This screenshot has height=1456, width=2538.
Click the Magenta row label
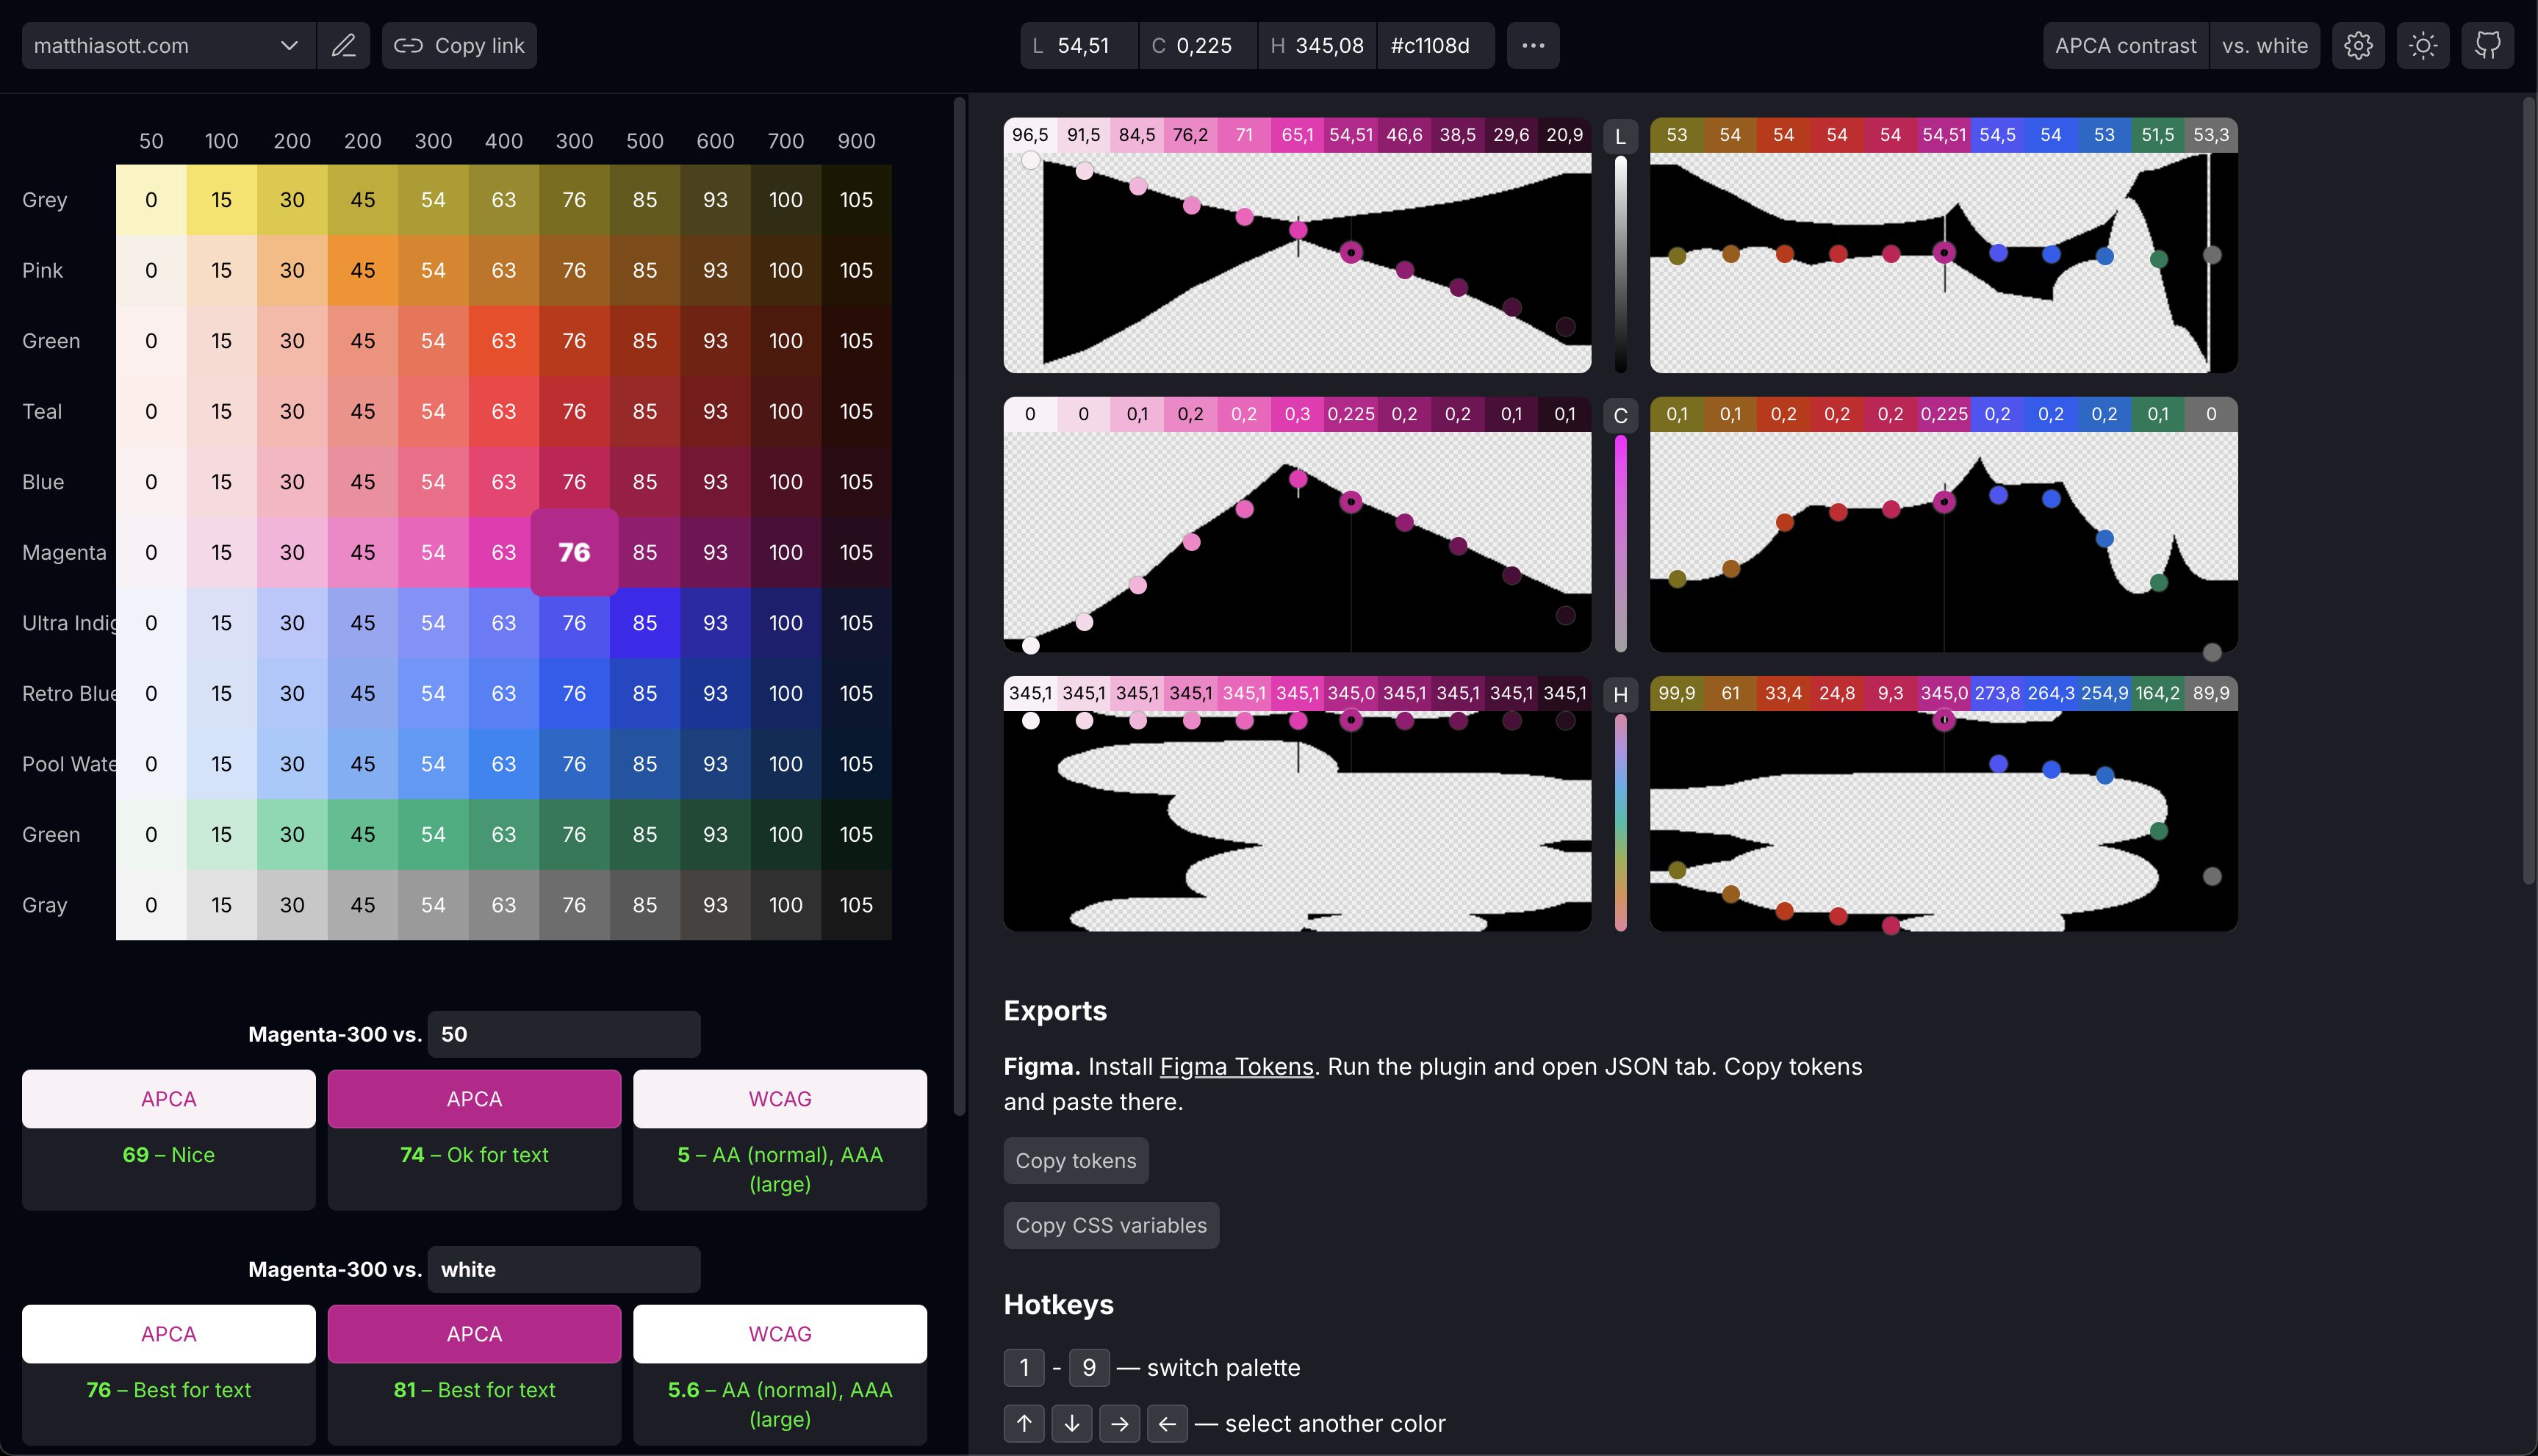(x=64, y=552)
